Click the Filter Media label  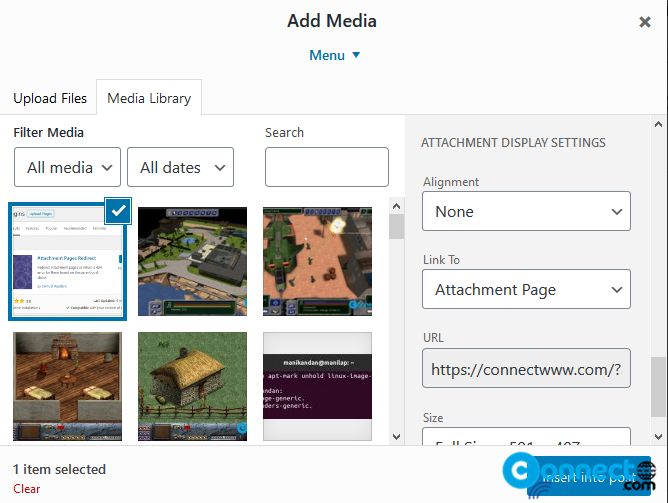pos(48,132)
